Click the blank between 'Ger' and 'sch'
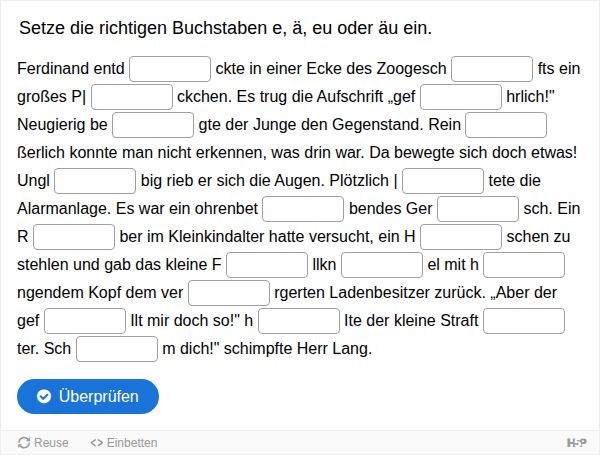600x455 pixels. [478, 209]
